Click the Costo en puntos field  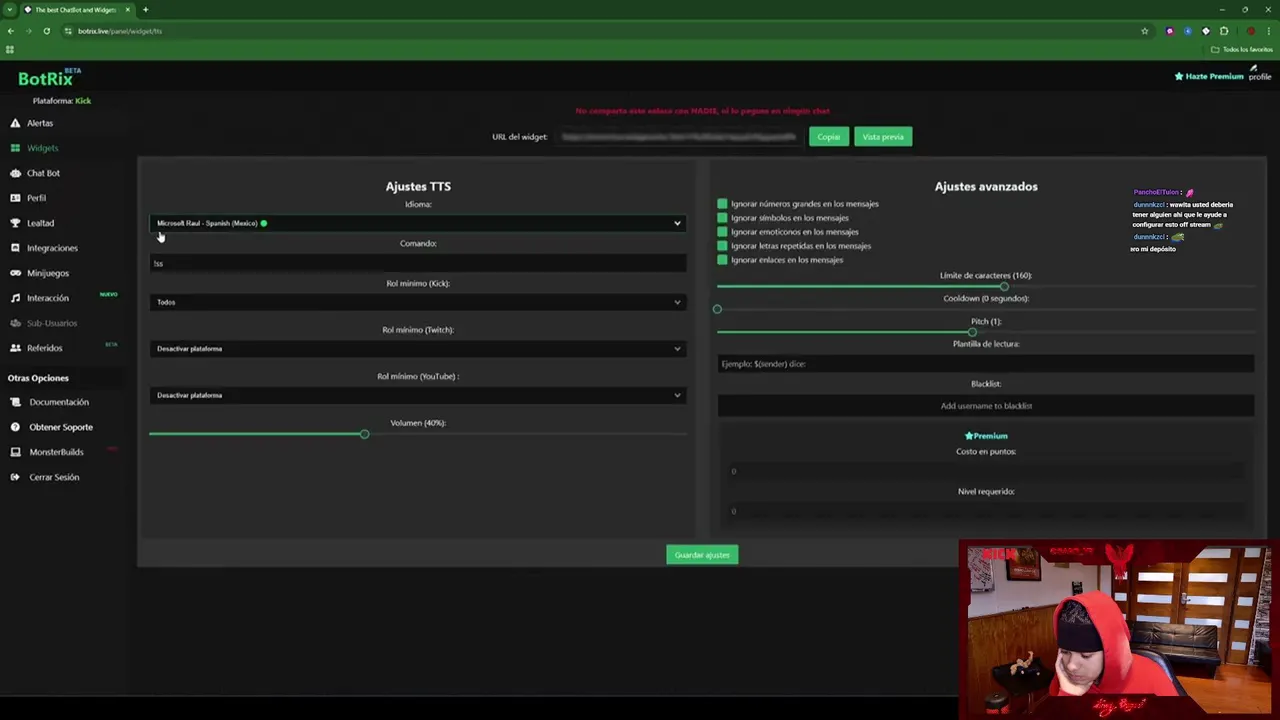coord(985,471)
